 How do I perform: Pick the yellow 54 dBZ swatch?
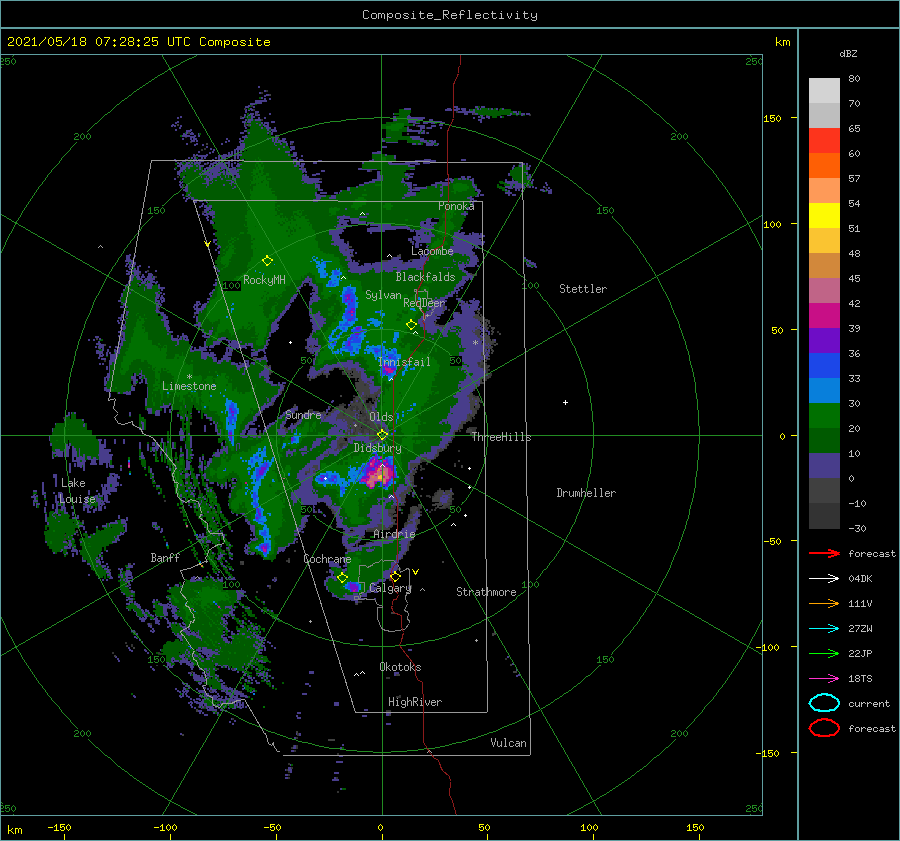pos(824,215)
